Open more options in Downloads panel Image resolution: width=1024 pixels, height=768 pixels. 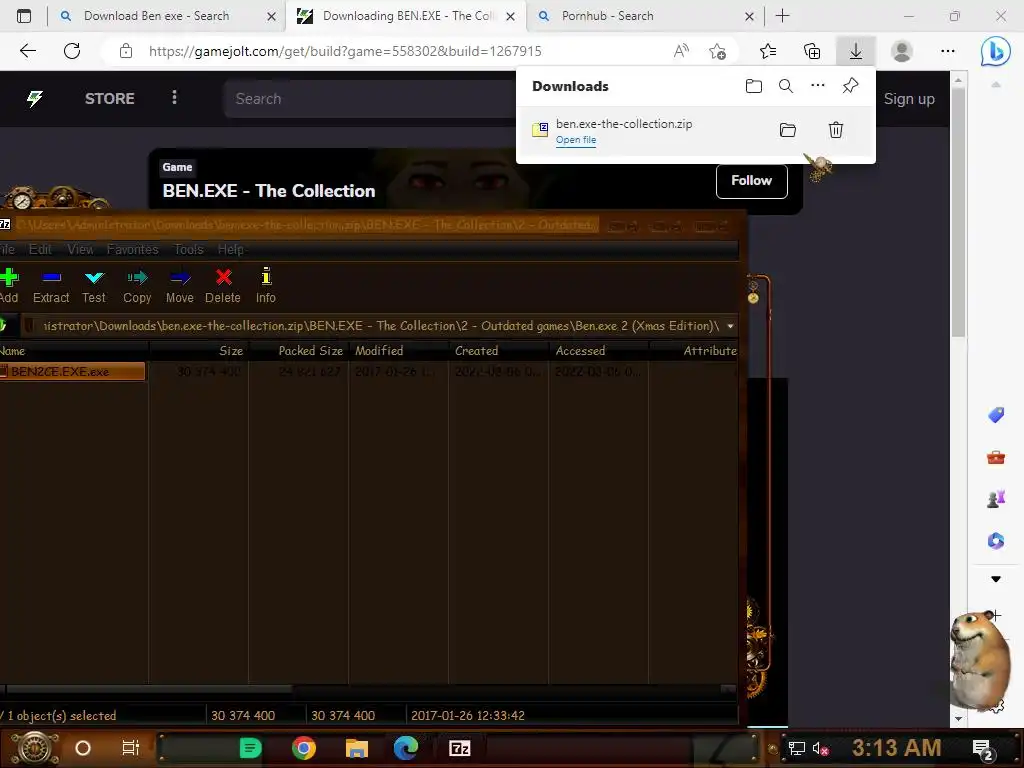[x=818, y=86]
